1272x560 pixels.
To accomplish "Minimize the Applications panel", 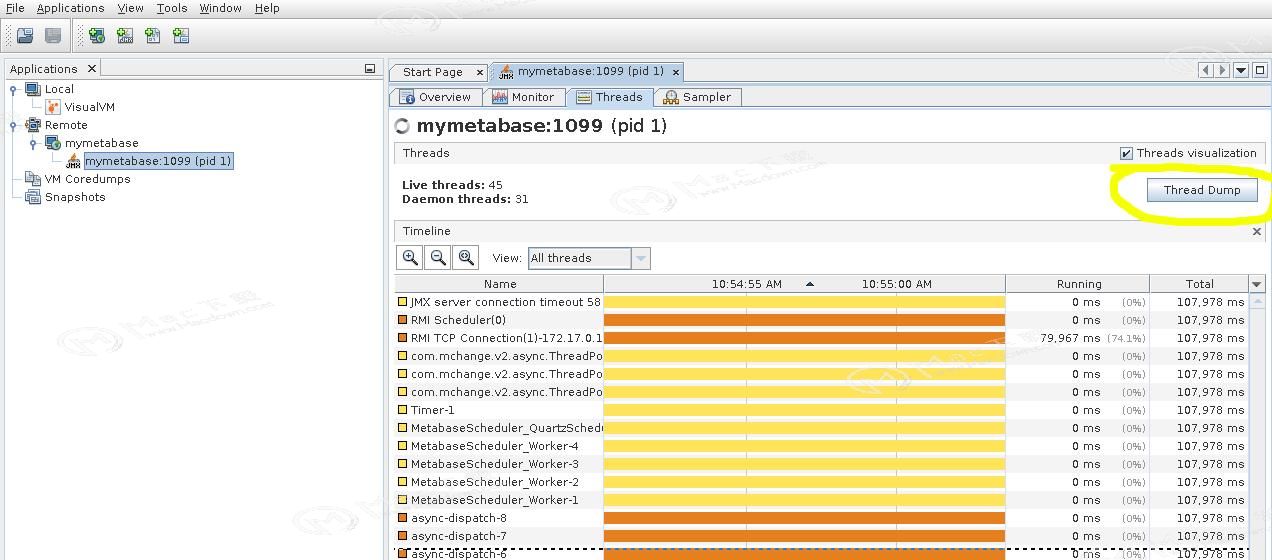I will point(370,69).
